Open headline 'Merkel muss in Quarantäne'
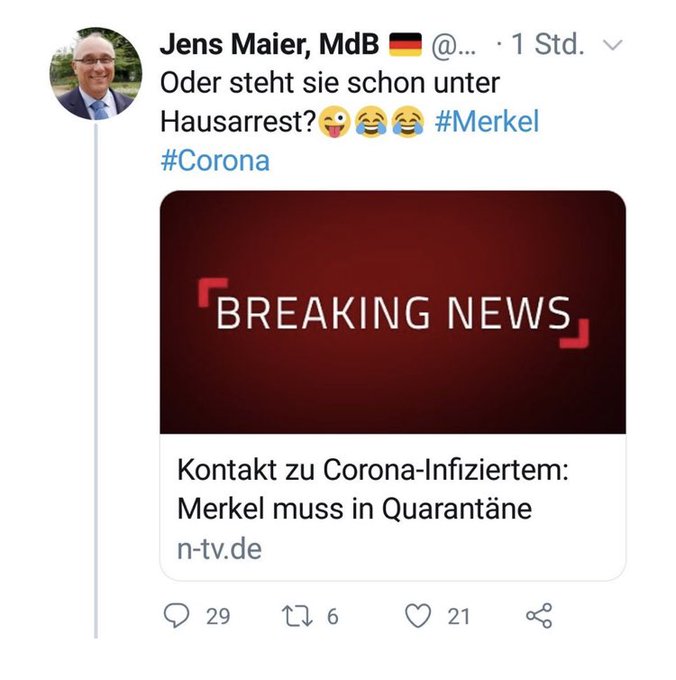676x680 pixels. coord(355,509)
